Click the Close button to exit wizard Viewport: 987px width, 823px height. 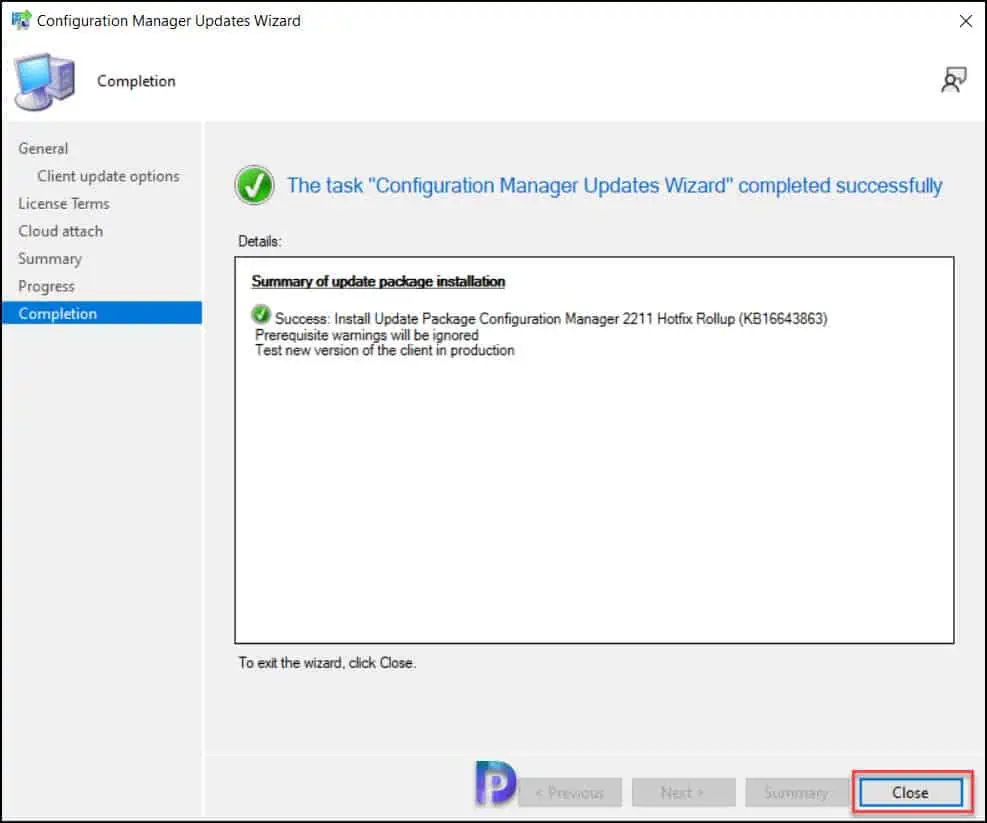pos(910,792)
